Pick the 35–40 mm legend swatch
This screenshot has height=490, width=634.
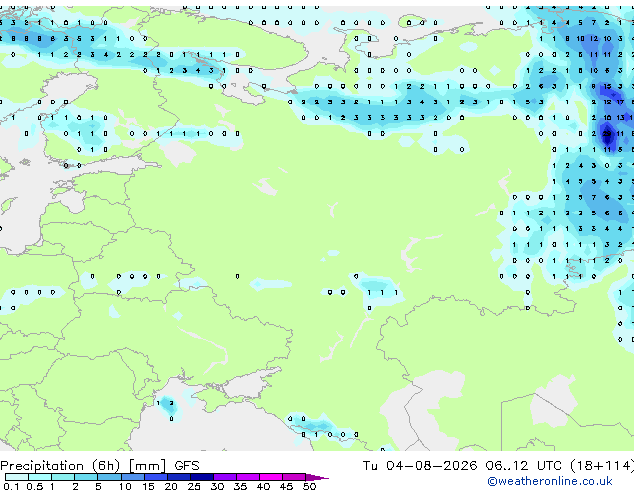247,477
